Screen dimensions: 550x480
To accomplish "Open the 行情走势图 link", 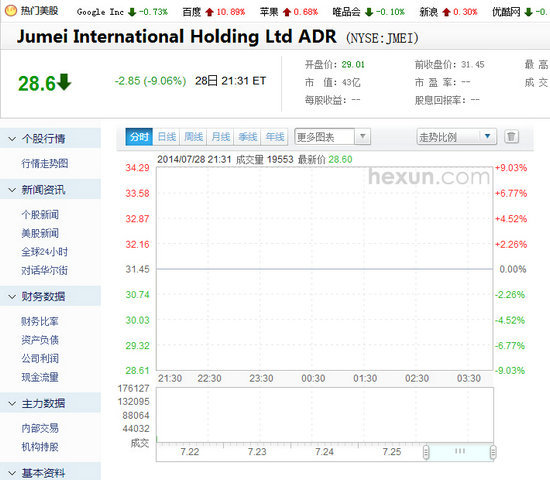I will point(45,164).
